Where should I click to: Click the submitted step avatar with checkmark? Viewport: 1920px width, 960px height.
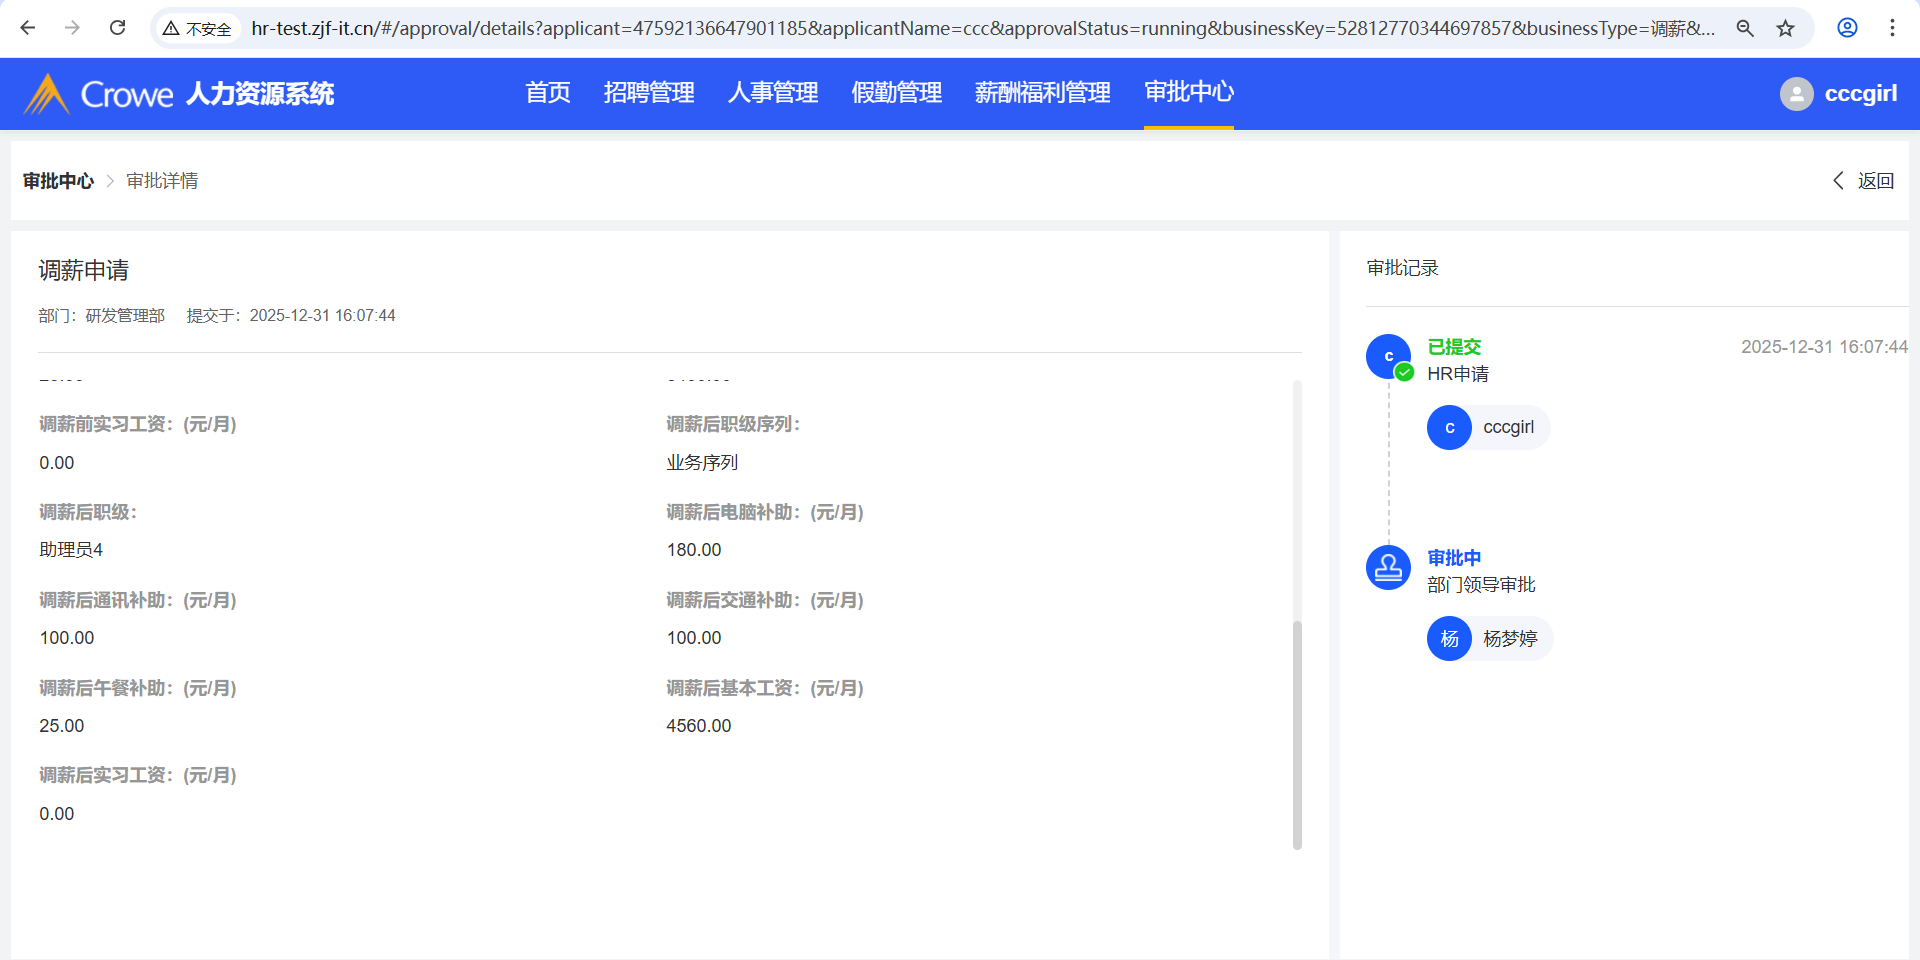[1388, 357]
